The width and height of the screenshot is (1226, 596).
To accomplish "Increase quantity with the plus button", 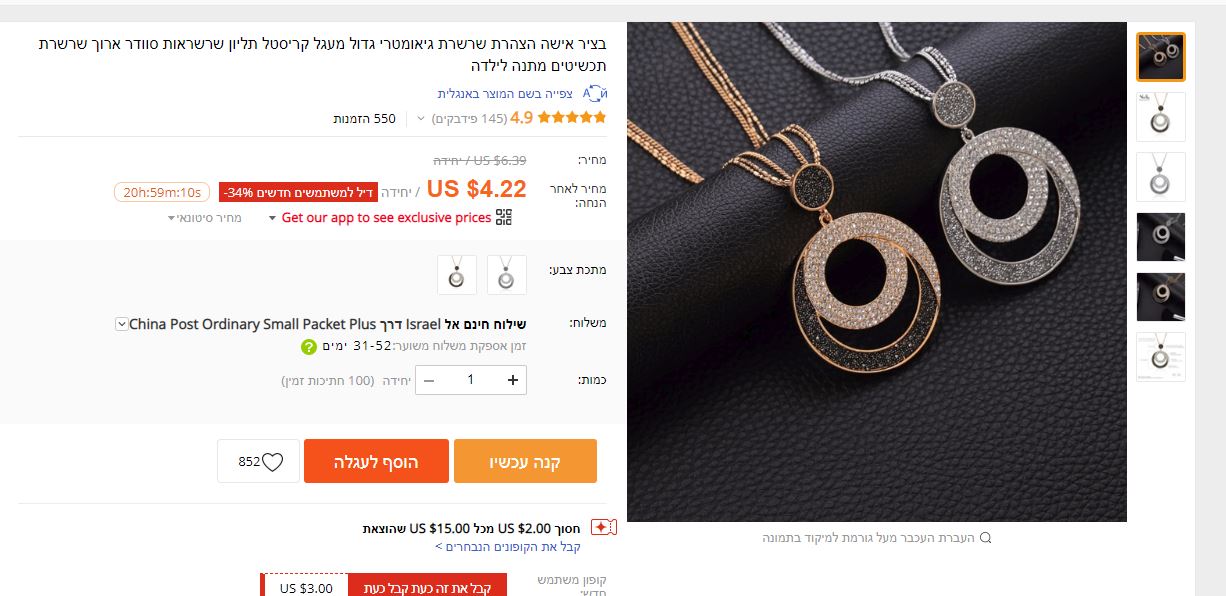I will click(513, 380).
